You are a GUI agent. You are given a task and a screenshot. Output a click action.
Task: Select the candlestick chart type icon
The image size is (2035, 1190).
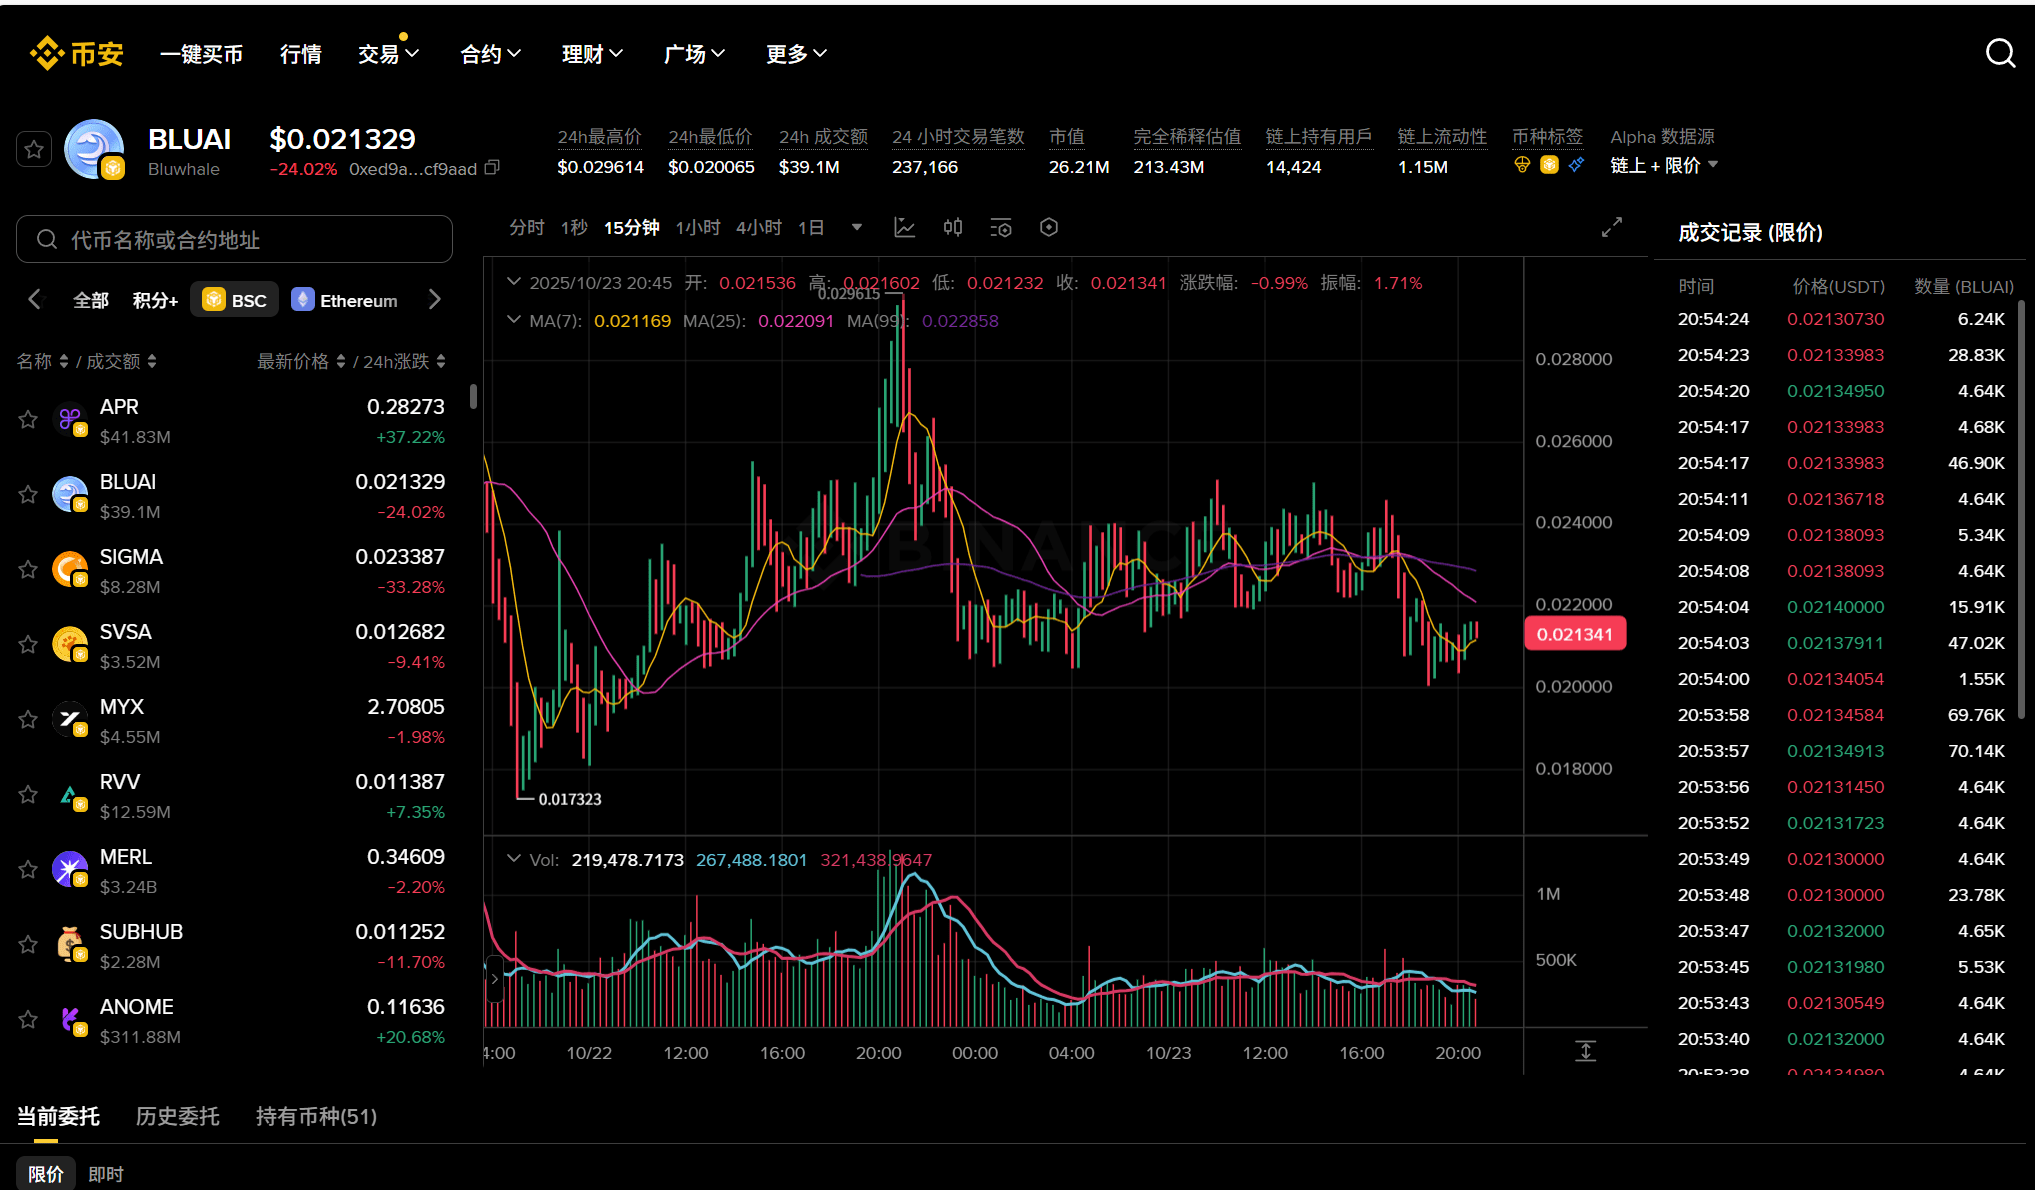(x=952, y=228)
